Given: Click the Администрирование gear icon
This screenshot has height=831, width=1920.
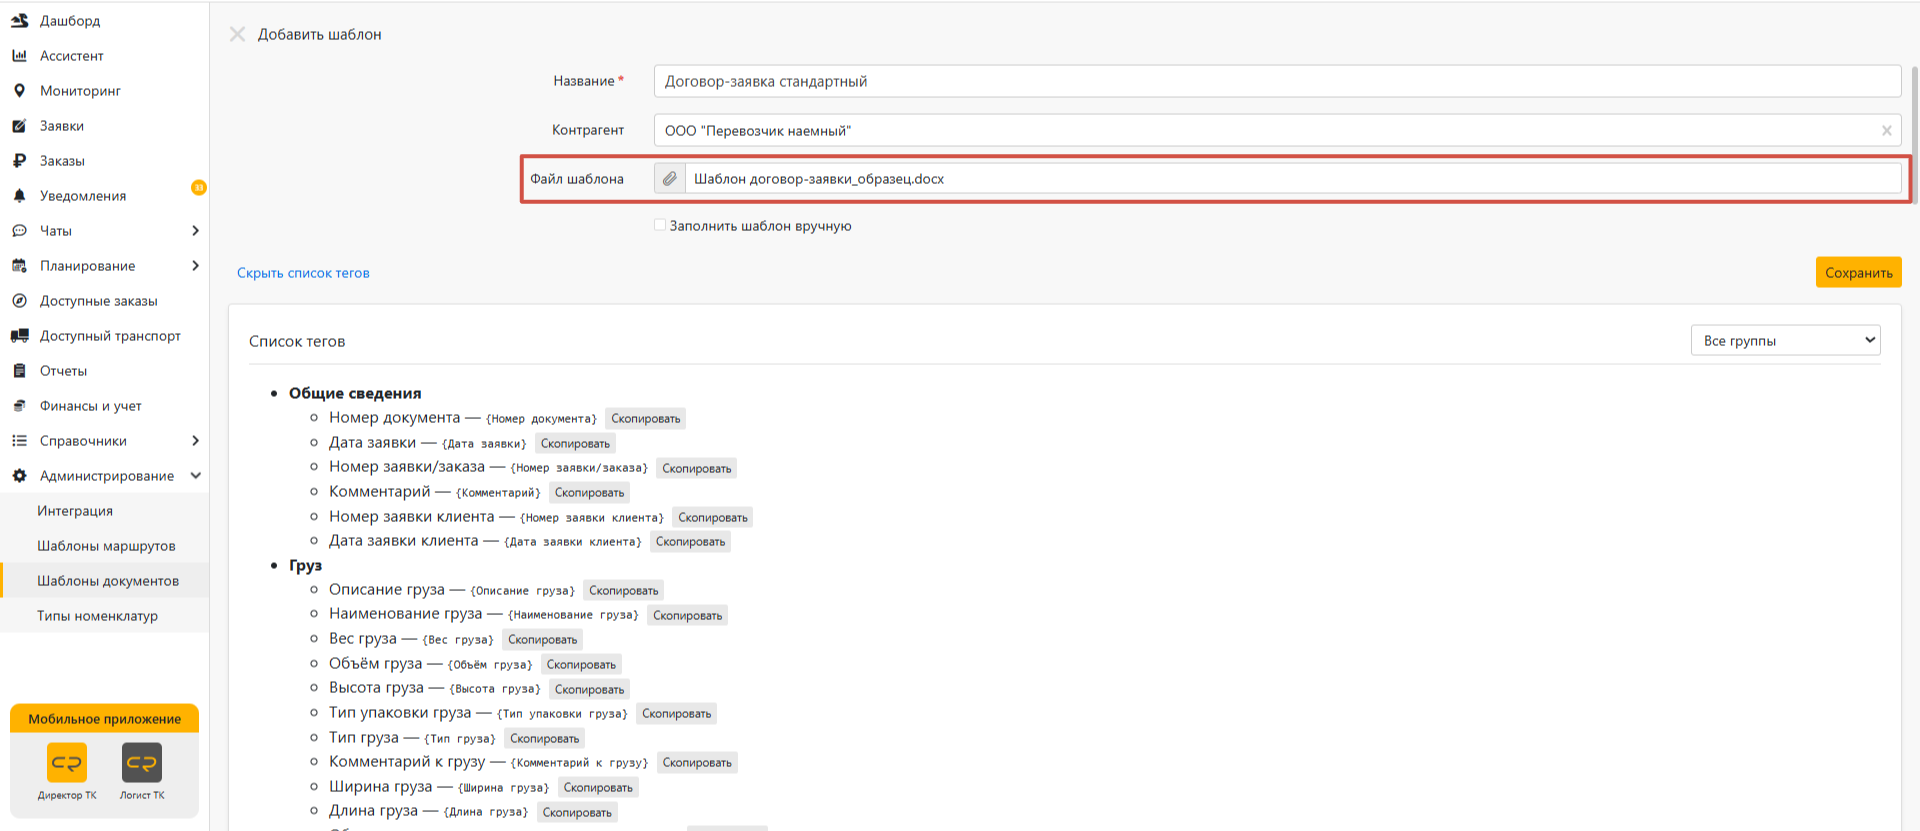Looking at the screenshot, I should [x=19, y=475].
